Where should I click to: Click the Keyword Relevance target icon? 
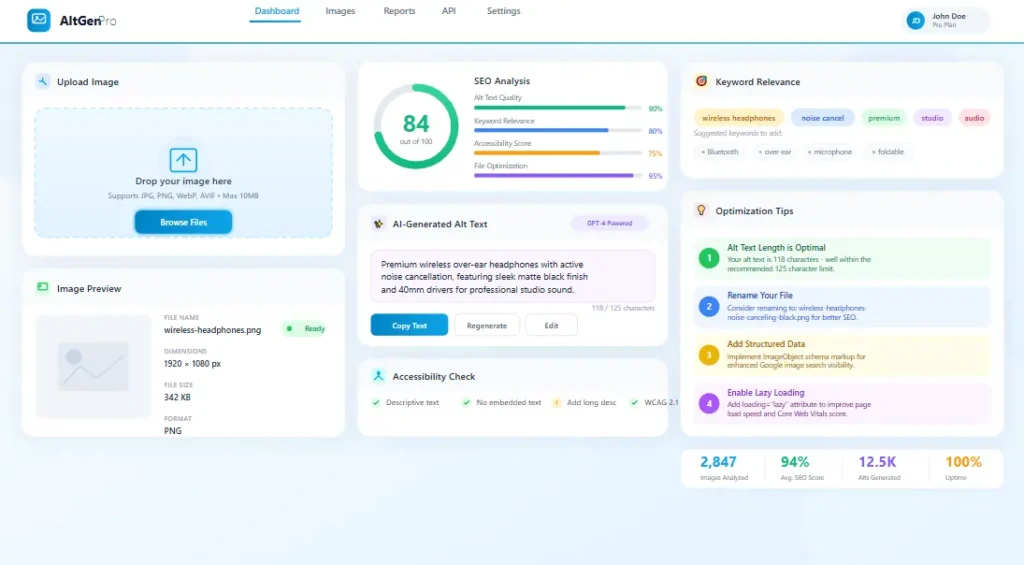click(x=701, y=81)
